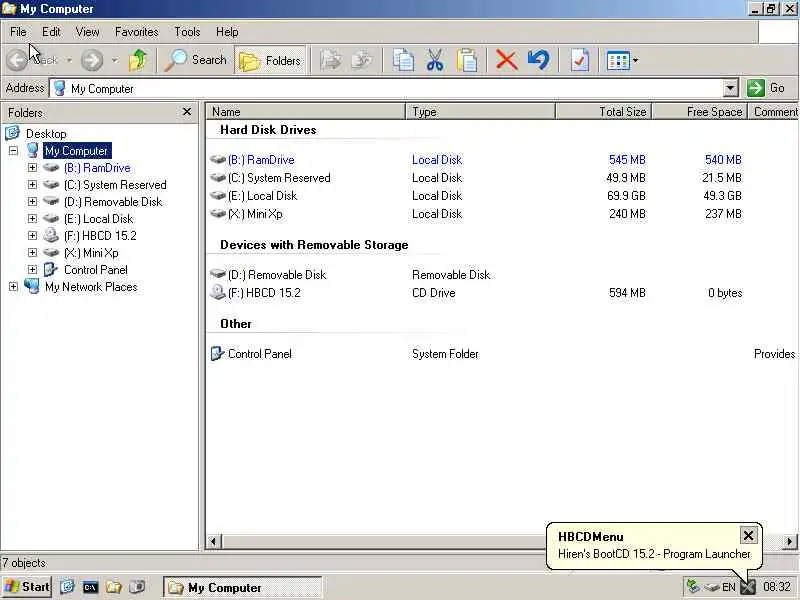Sort by Name column header
This screenshot has height=600, width=800.
(306, 111)
